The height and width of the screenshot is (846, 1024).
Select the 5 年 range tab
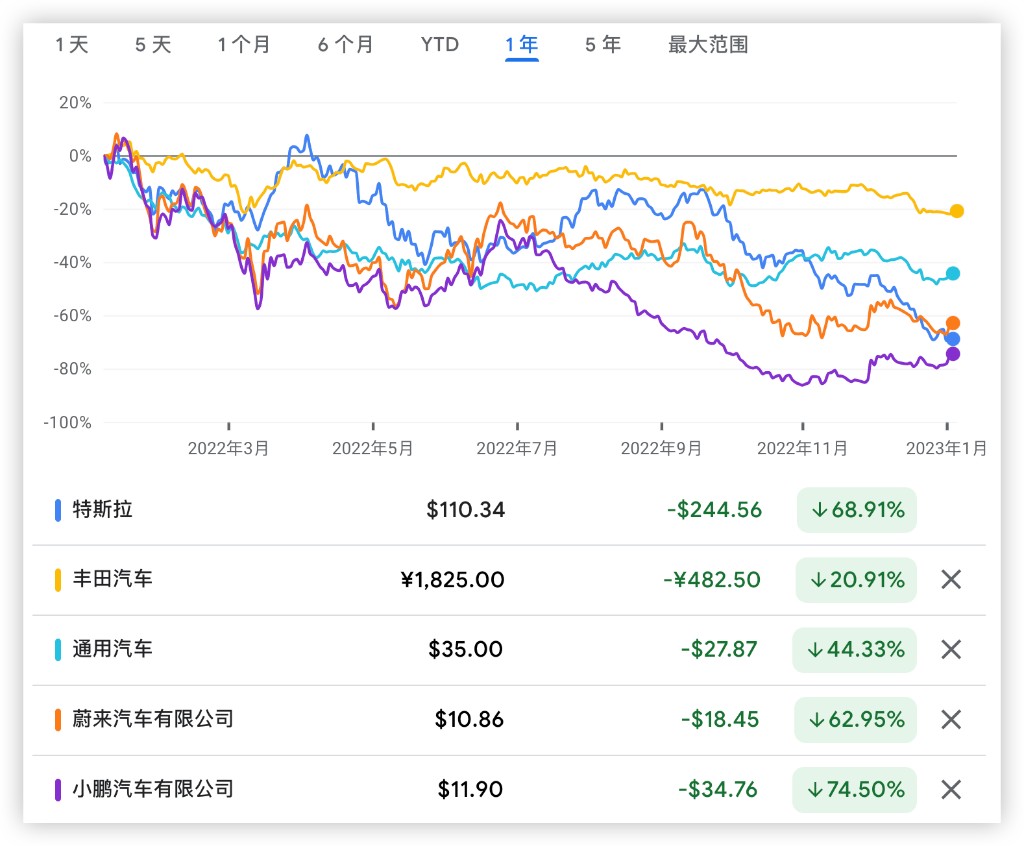tap(603, 45)
